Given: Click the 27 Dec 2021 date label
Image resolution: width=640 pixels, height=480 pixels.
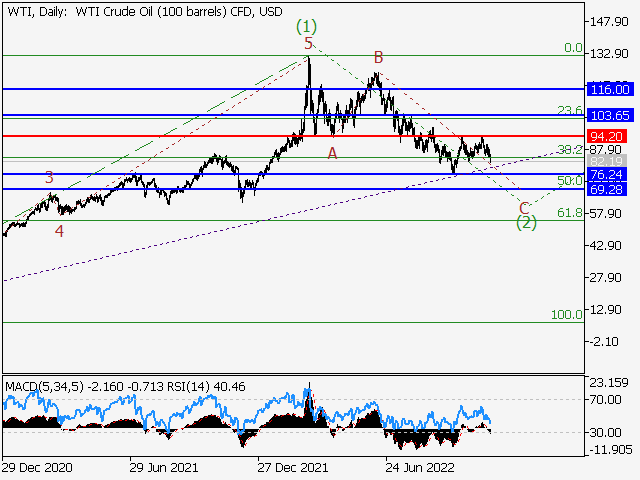Looking at the screenshot, I should (x=293, y=468).
